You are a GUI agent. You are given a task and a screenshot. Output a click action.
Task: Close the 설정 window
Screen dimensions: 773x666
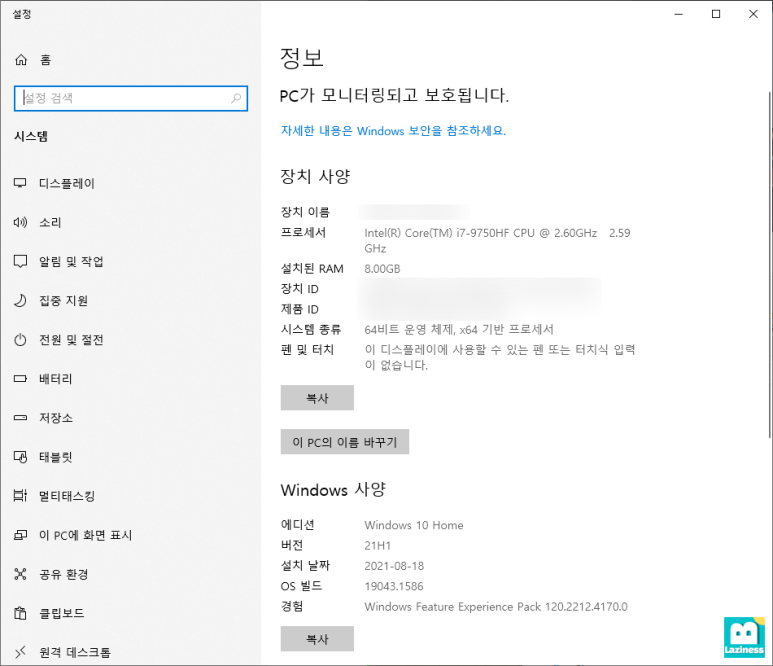coord(753,14)
